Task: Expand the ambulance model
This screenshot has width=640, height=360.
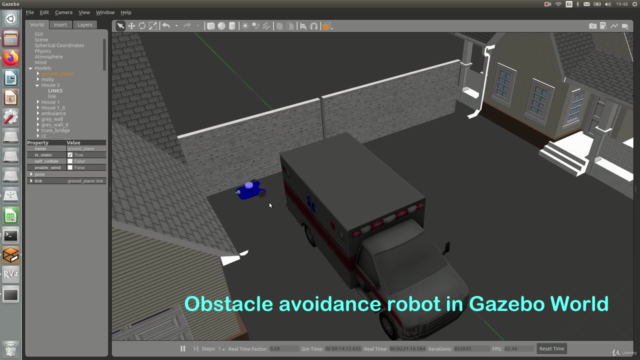Action: click(38, 113)
